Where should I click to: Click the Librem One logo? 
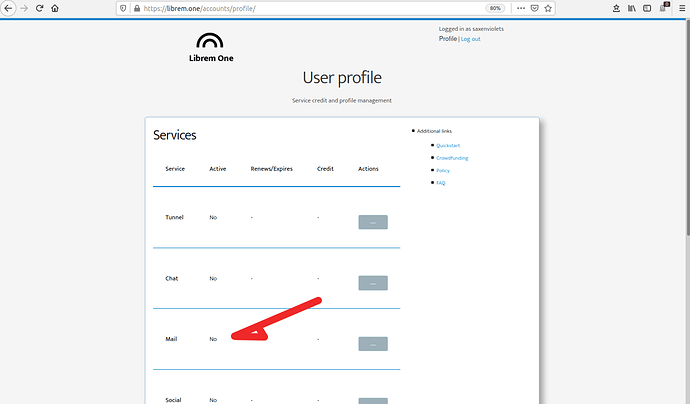(211, 48)
